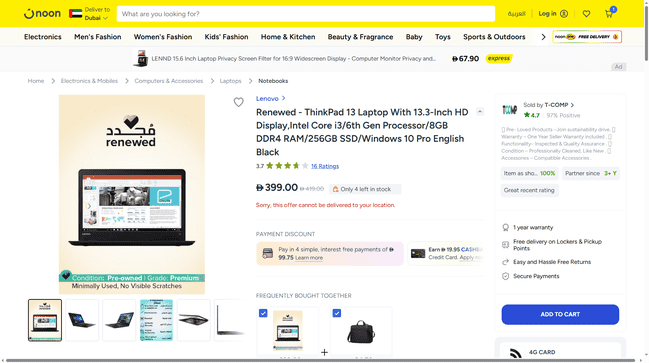The height and width of the screenshot is (363, 649).
Task: Click the Notebooks breadcrumb
Action: click(x=273, y=81)
